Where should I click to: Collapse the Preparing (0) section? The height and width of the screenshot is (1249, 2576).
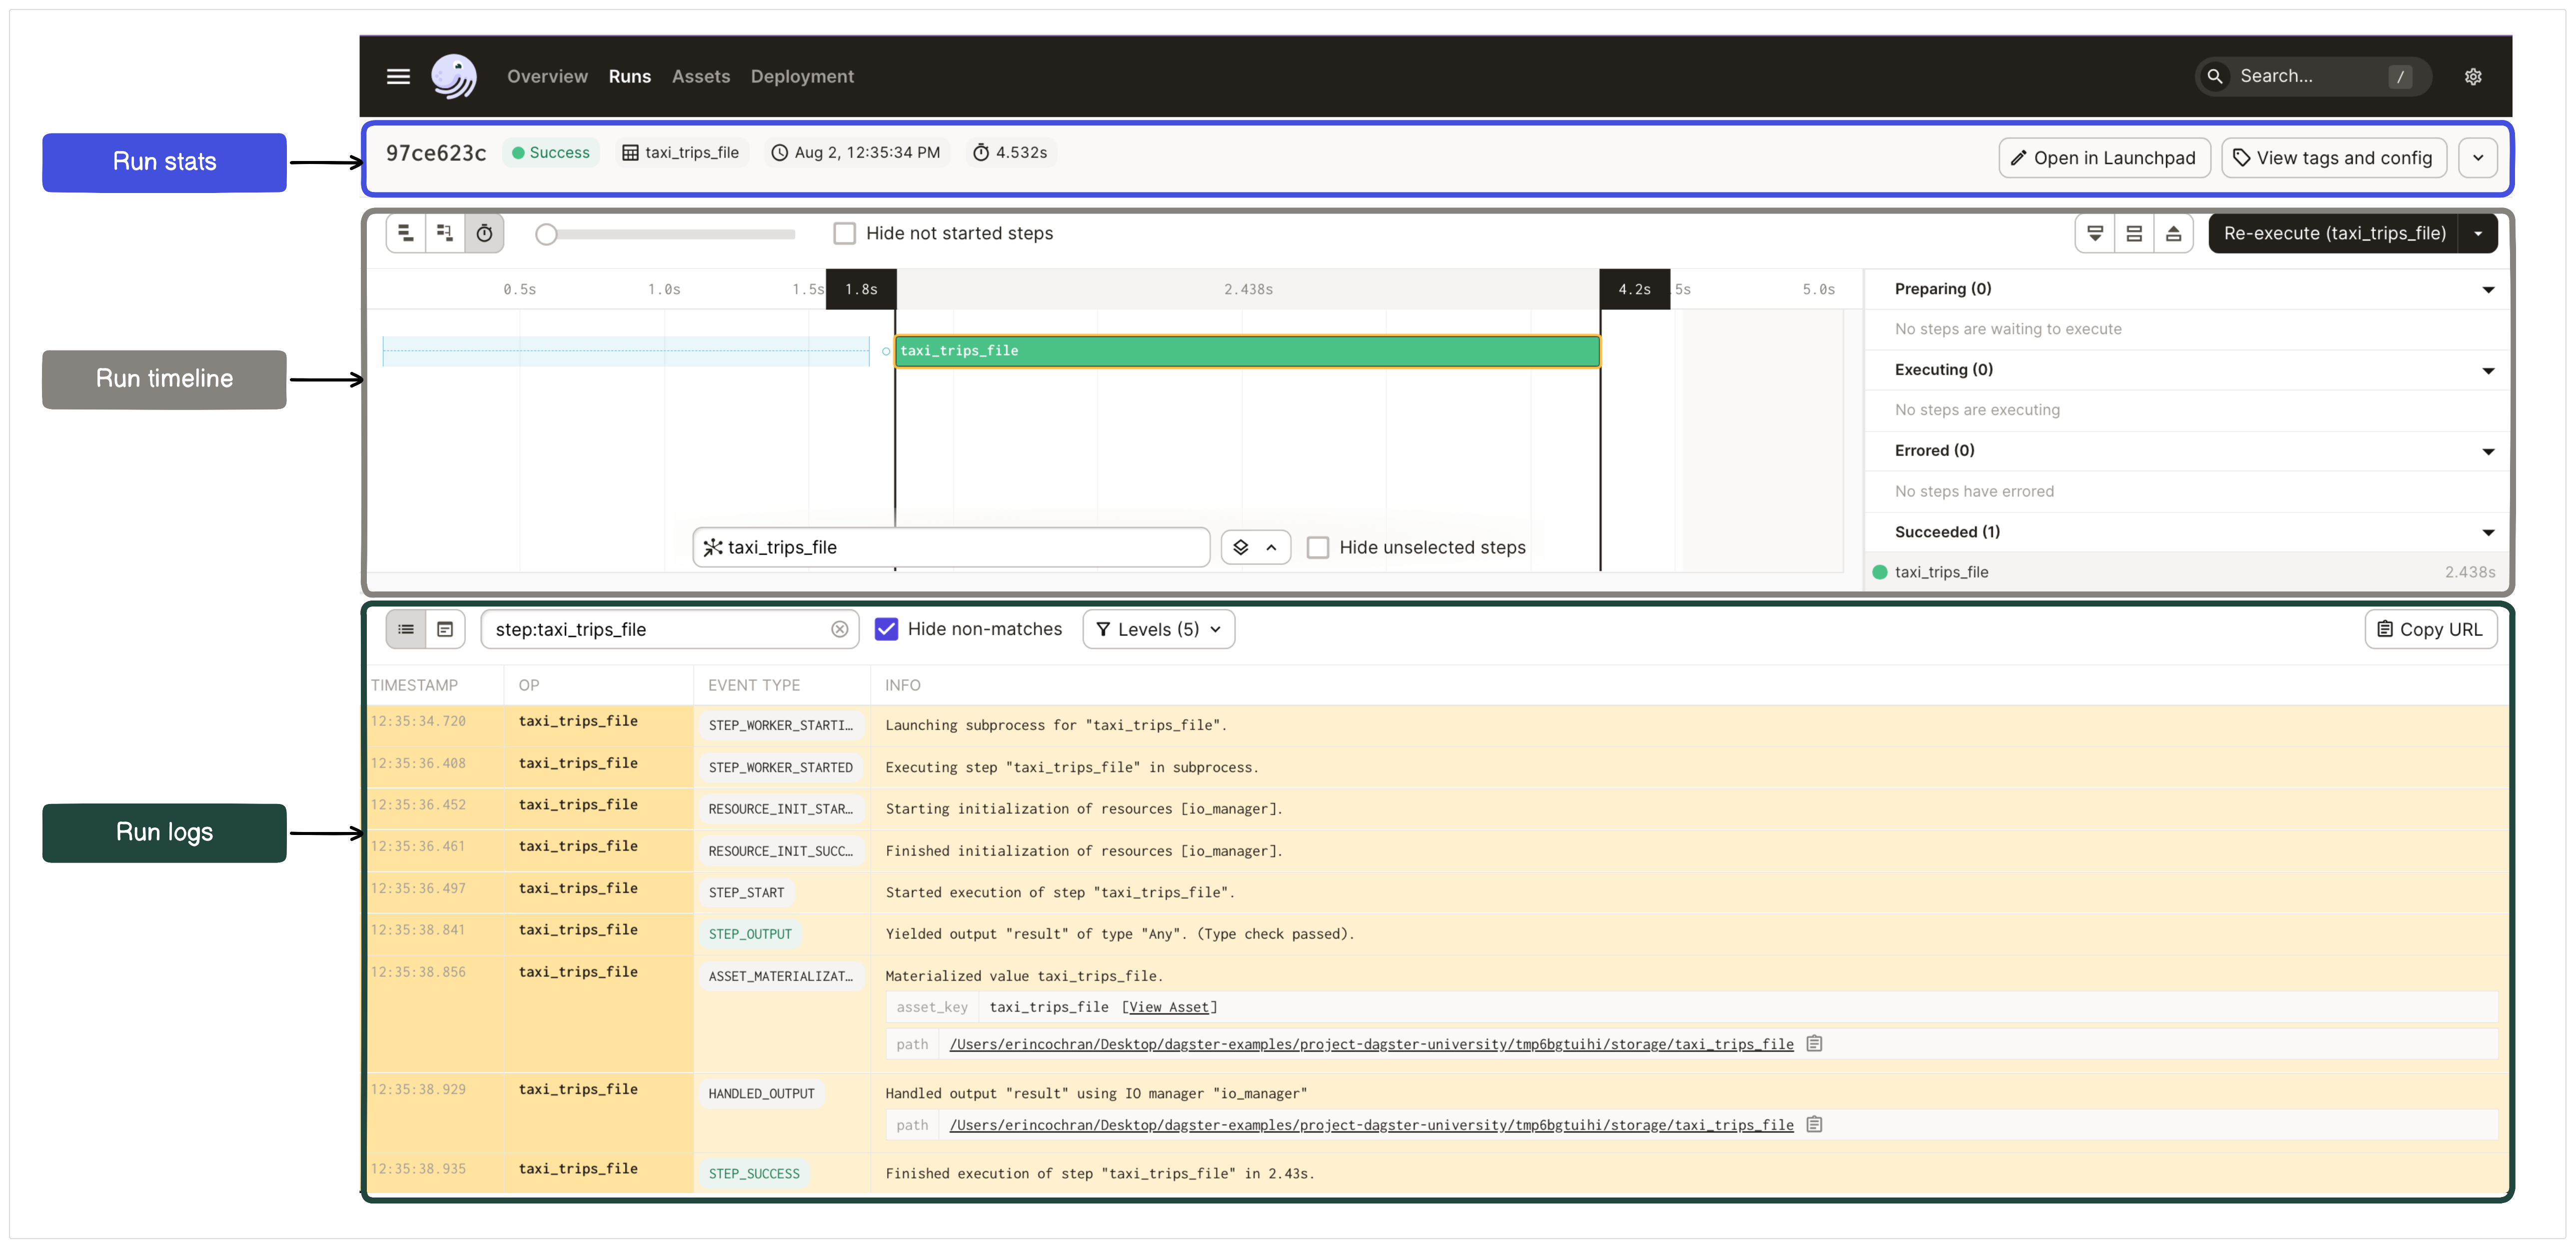tap(2487, 290)
